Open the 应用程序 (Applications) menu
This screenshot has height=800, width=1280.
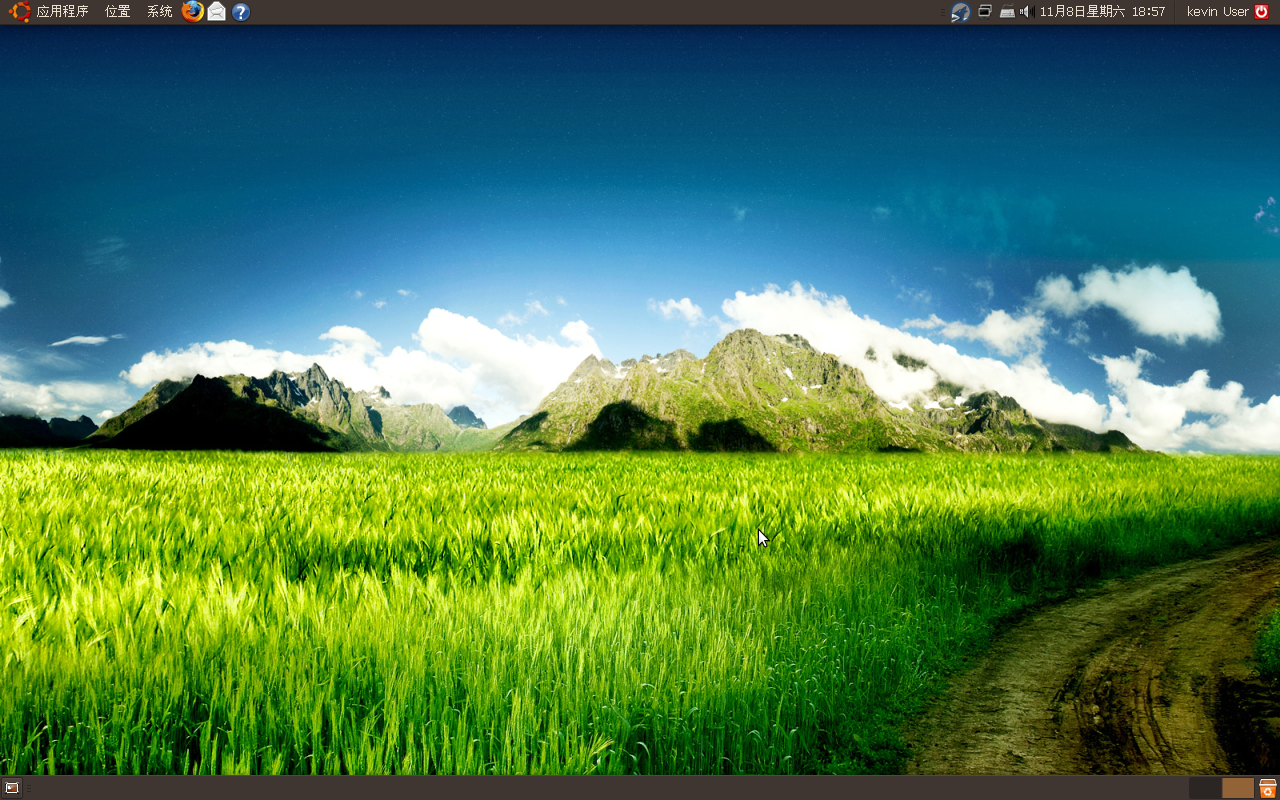pyautogui.click(x=62, y=12)
